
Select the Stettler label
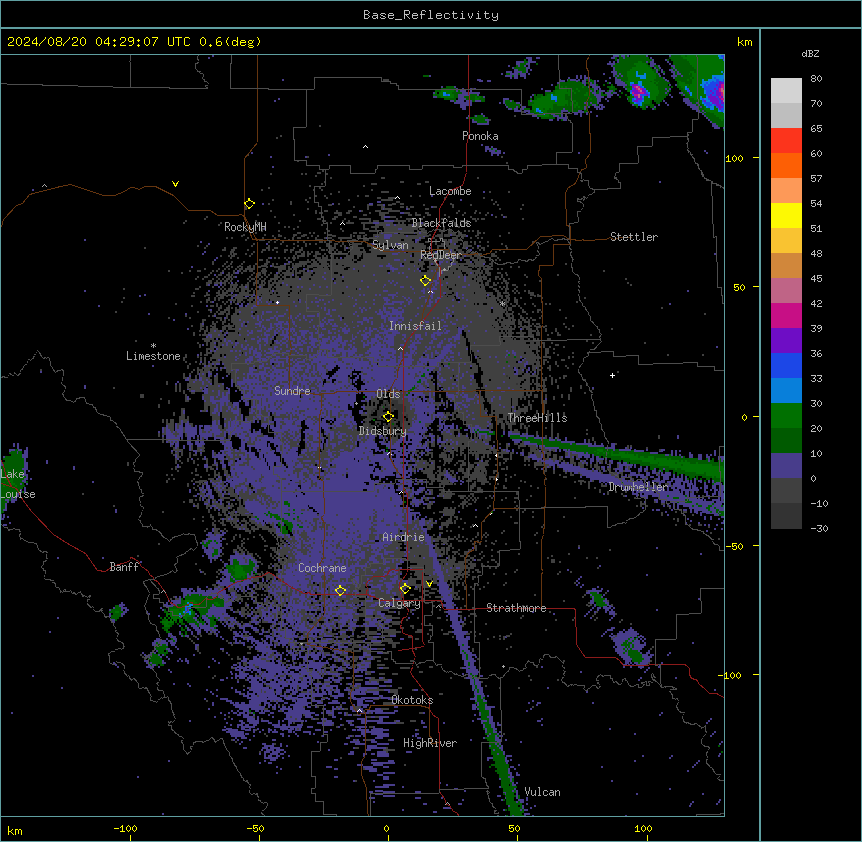tap(634, 237)
